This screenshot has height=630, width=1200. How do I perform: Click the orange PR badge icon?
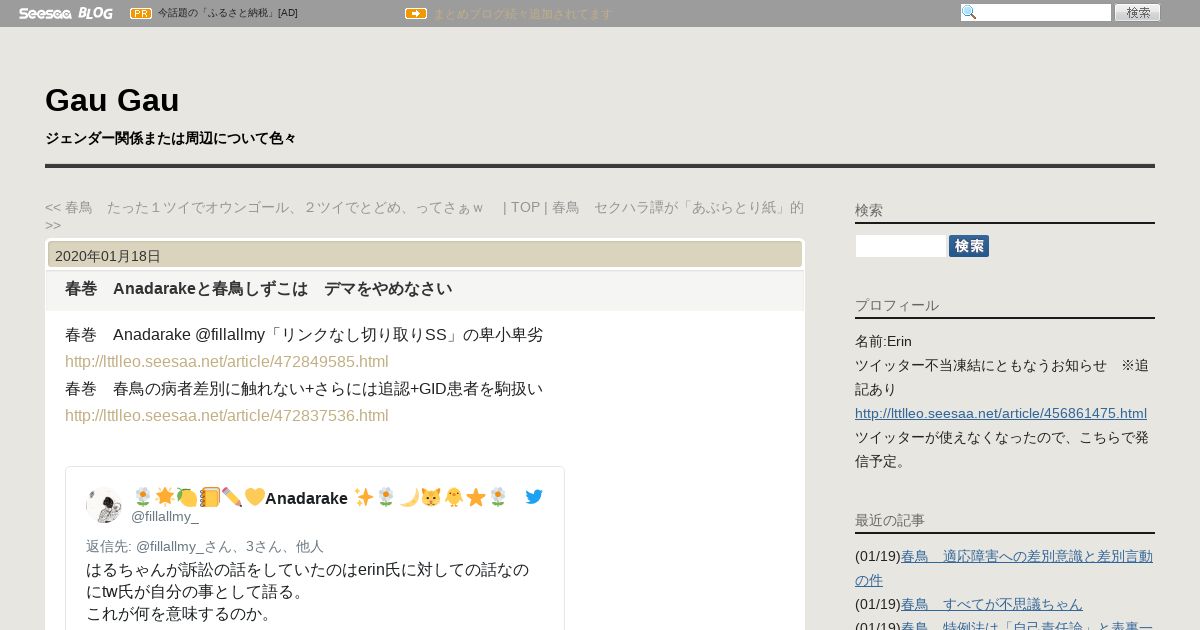(141, 13)
